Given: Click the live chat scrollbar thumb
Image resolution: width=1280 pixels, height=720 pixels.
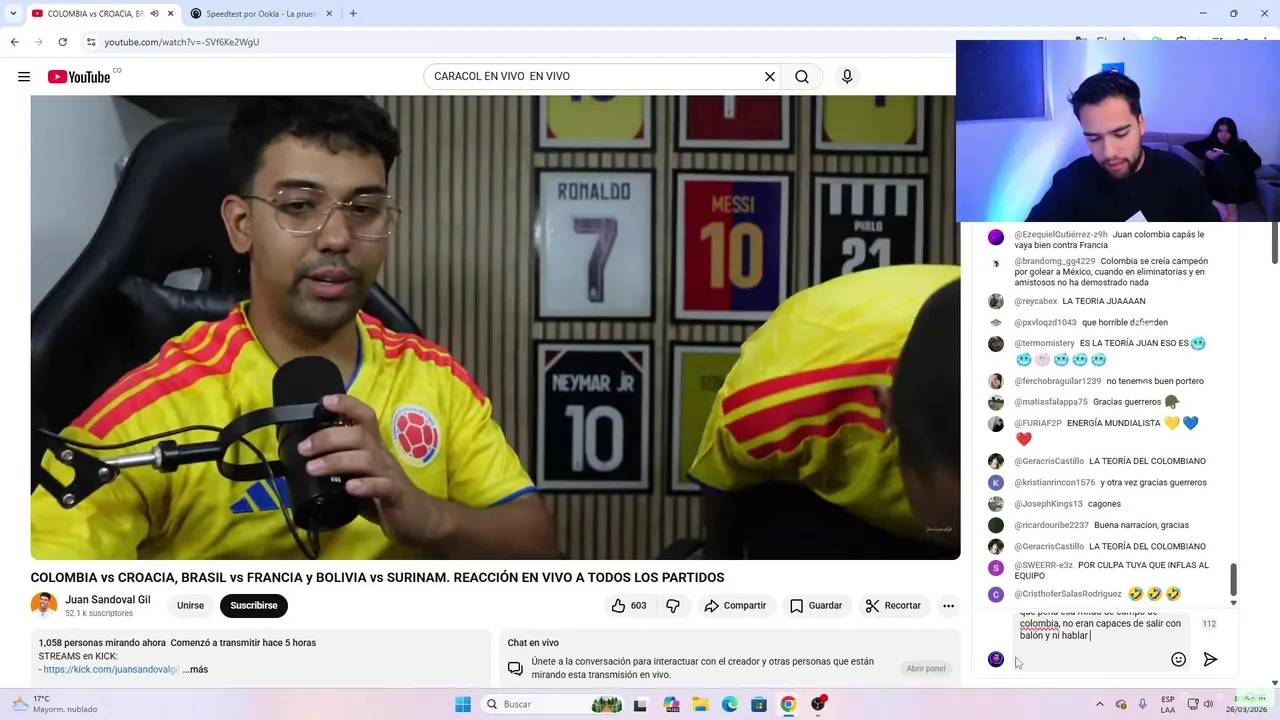Looking at the screenshot, I should (x=1233, y=578).
